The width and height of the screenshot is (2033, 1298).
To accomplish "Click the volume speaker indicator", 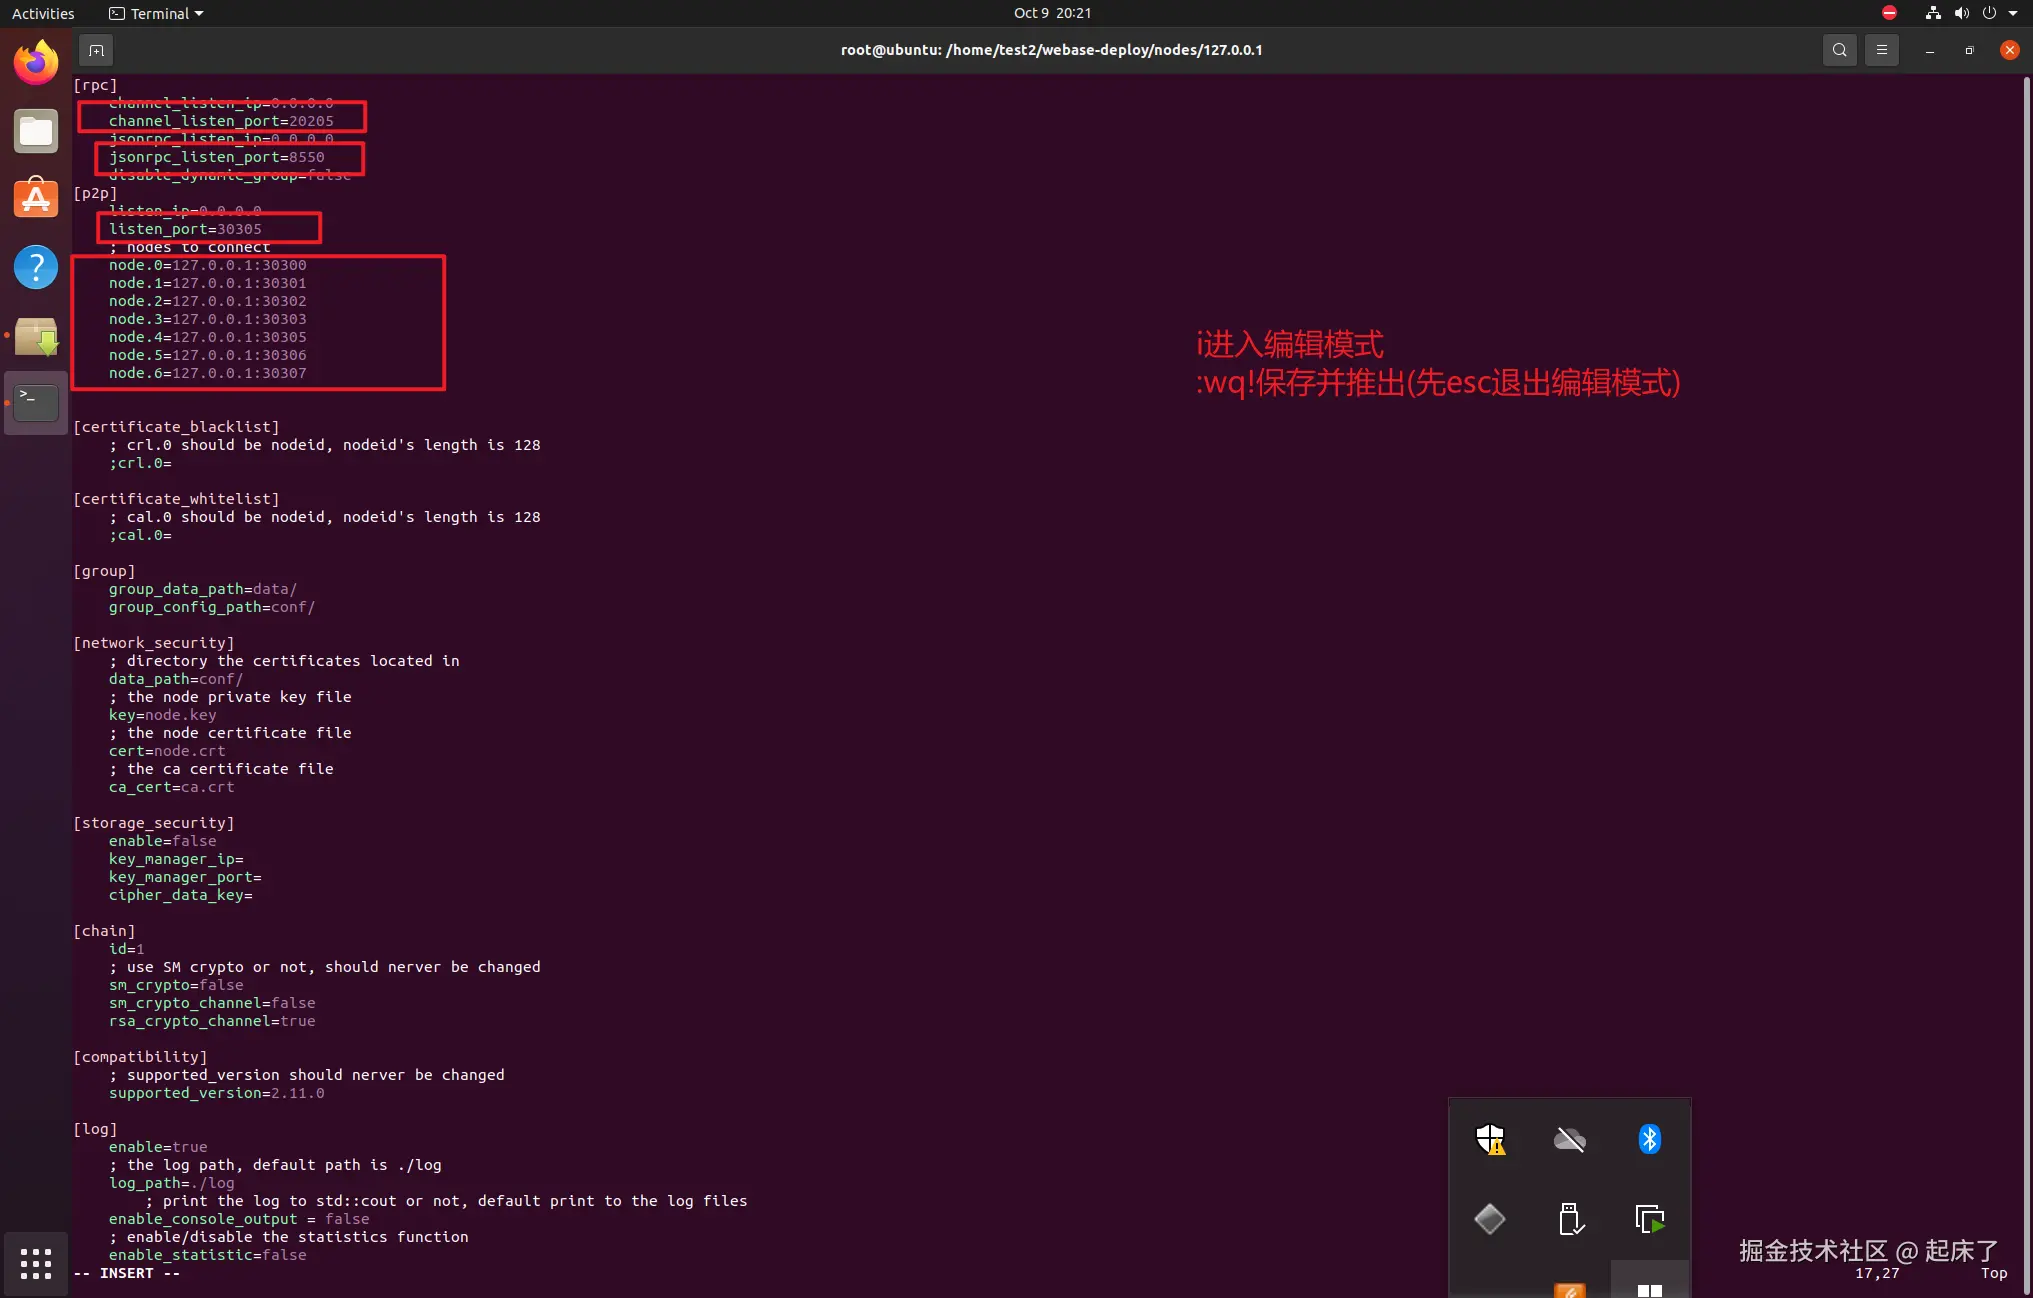I will 1961,13.
